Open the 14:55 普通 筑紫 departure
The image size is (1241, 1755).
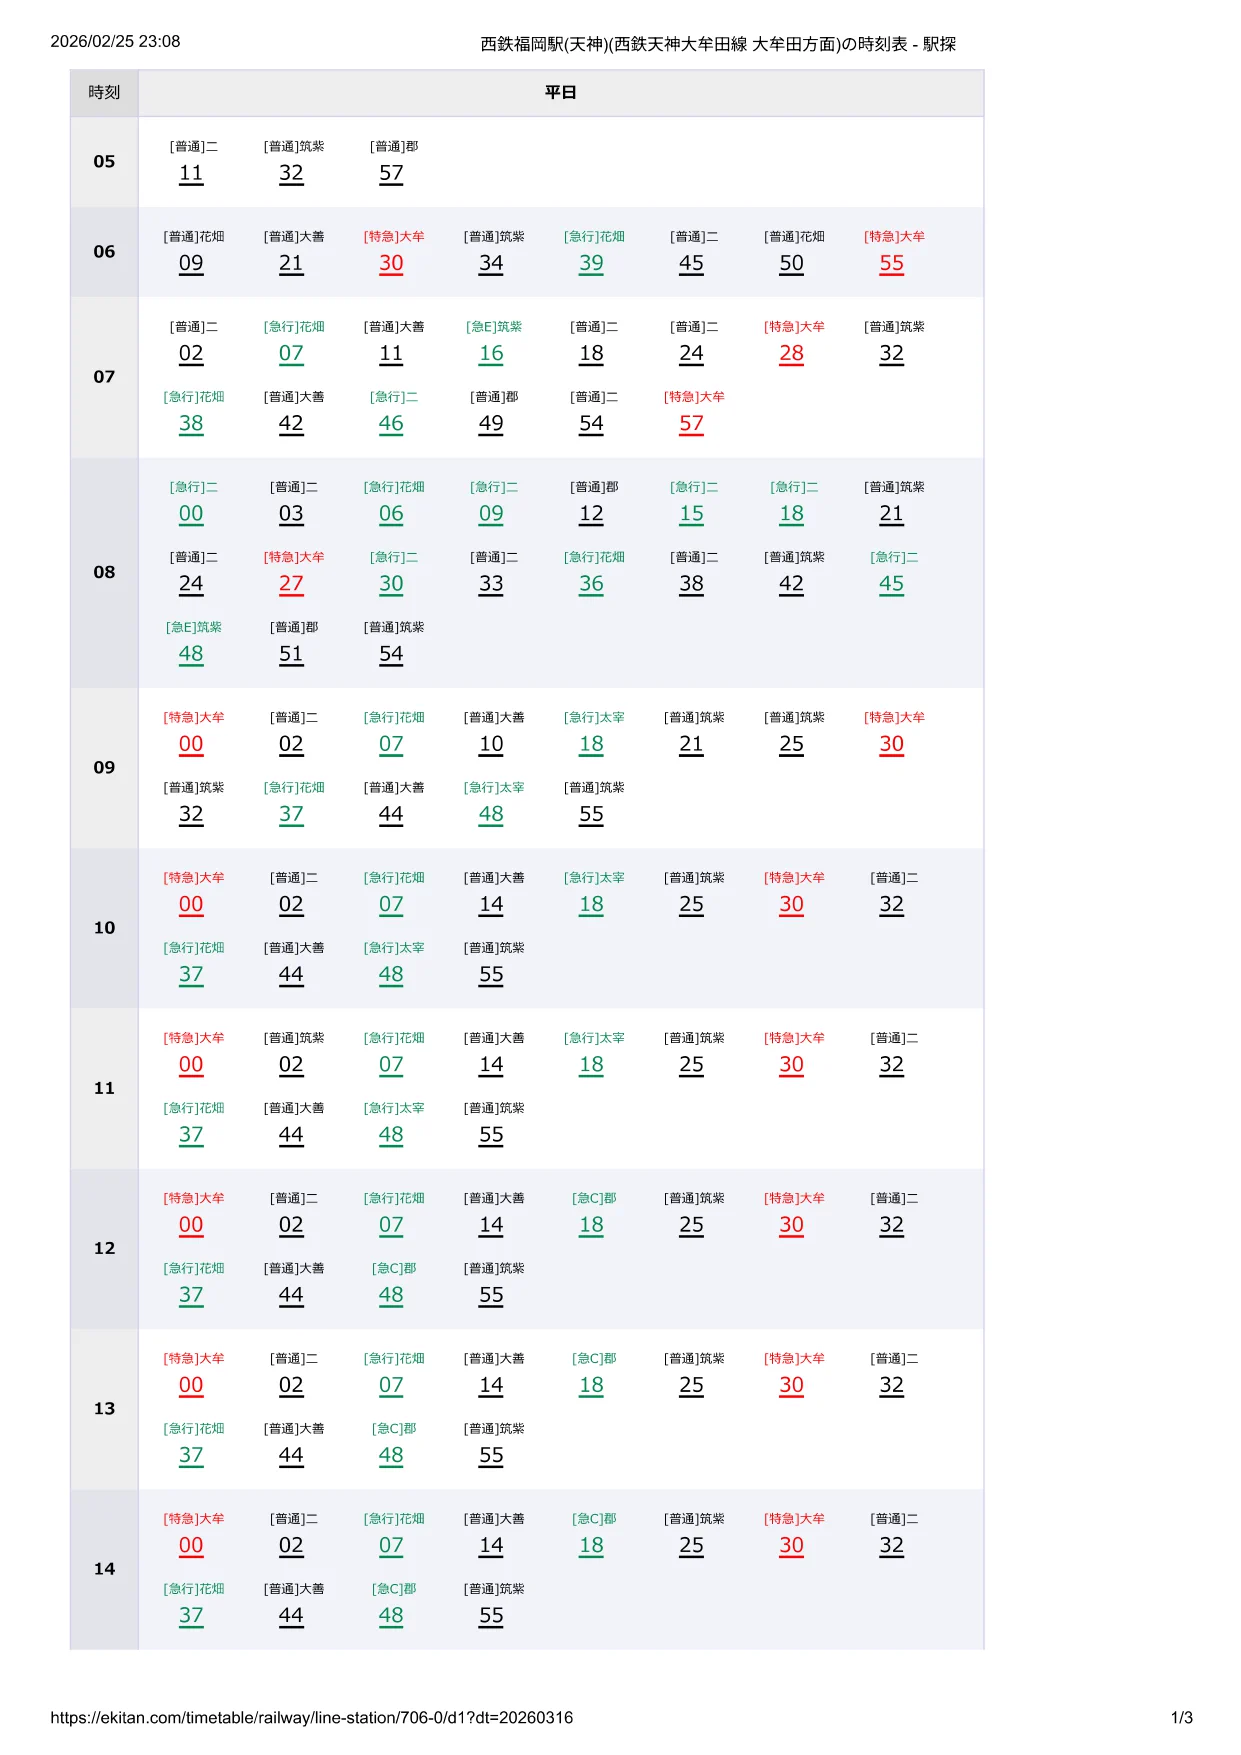[x=491, y=1616]
